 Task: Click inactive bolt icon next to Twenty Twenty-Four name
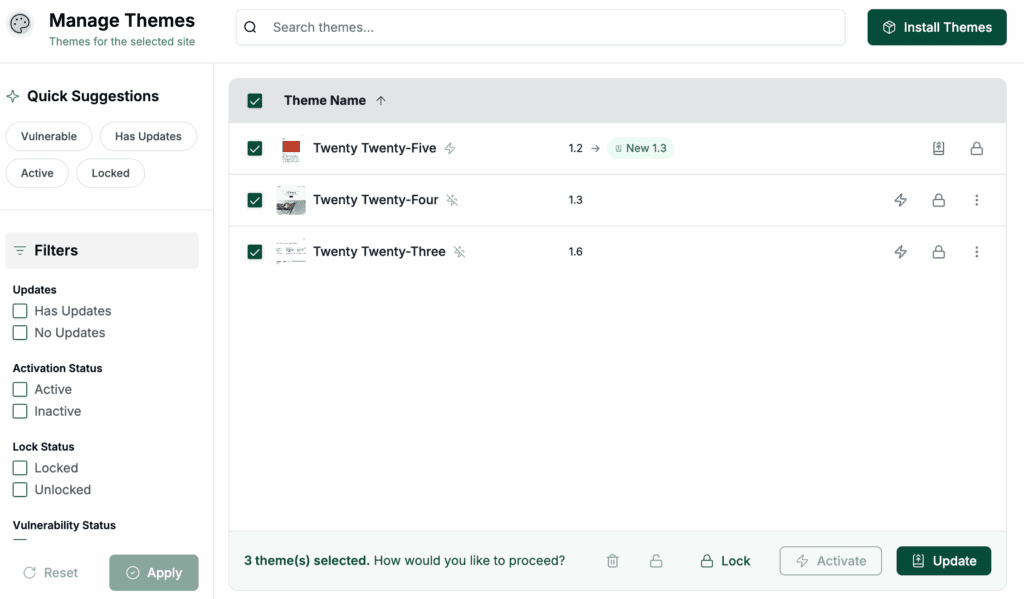coord(452,200)
